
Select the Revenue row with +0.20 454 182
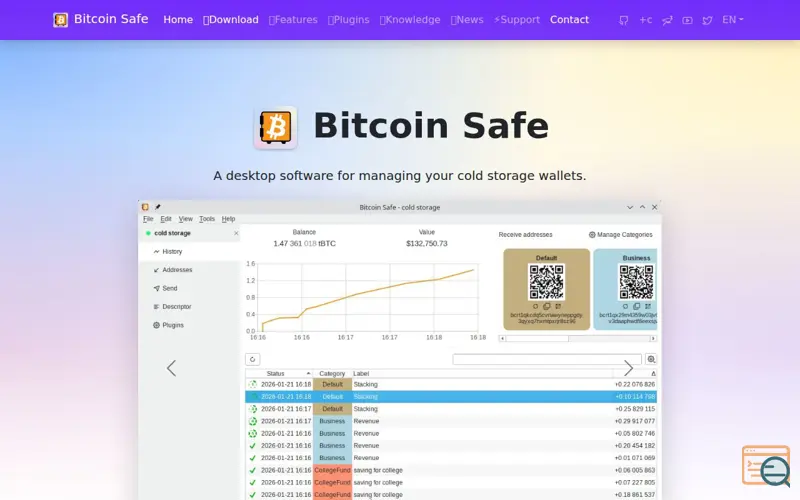(451, 445)
